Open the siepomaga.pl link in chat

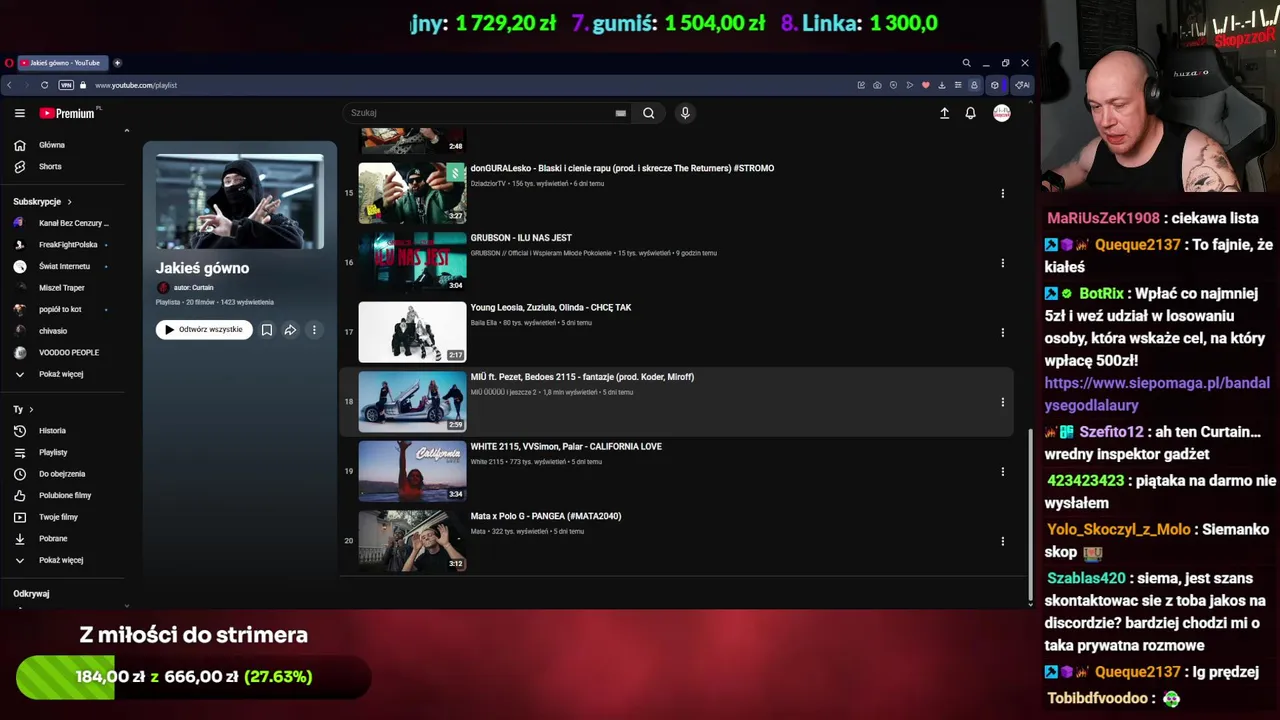coord(1157,394)
